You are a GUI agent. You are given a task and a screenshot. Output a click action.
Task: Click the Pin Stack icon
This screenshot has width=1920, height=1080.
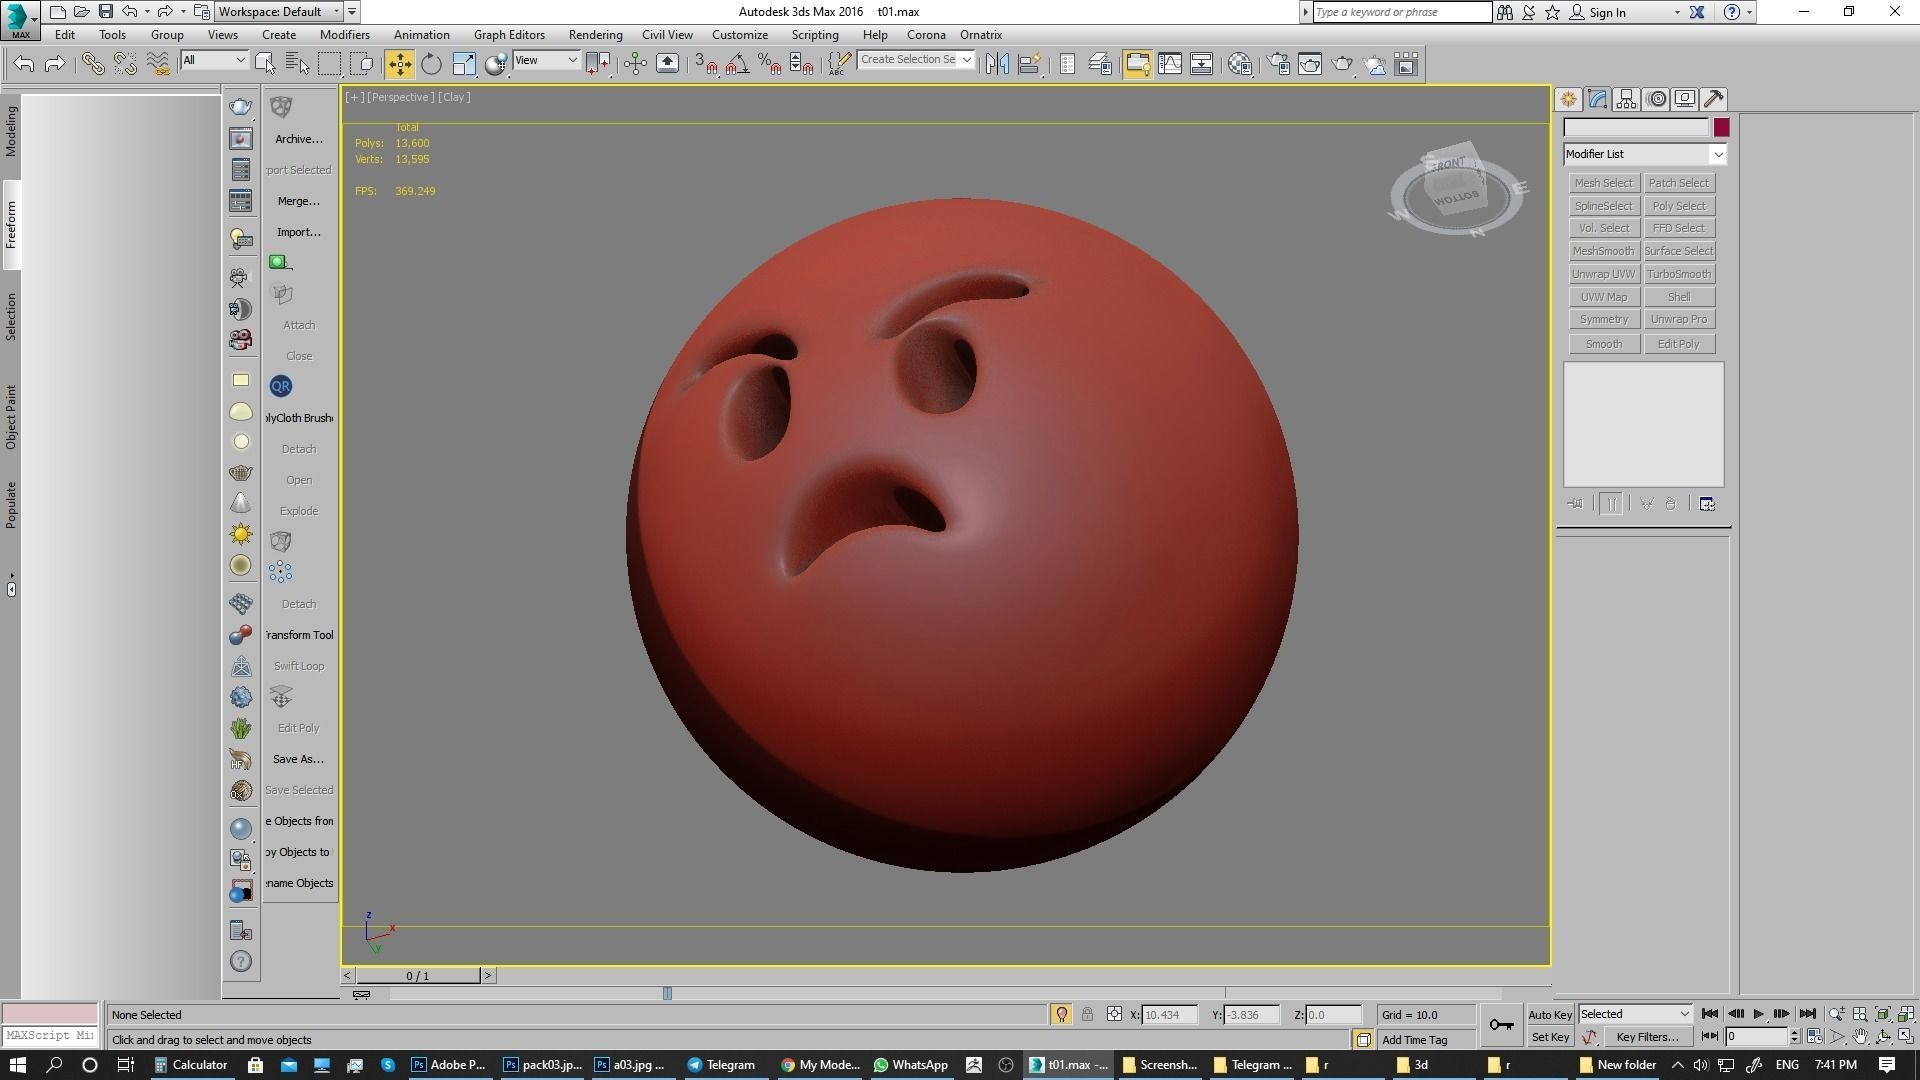[1575, 504]
